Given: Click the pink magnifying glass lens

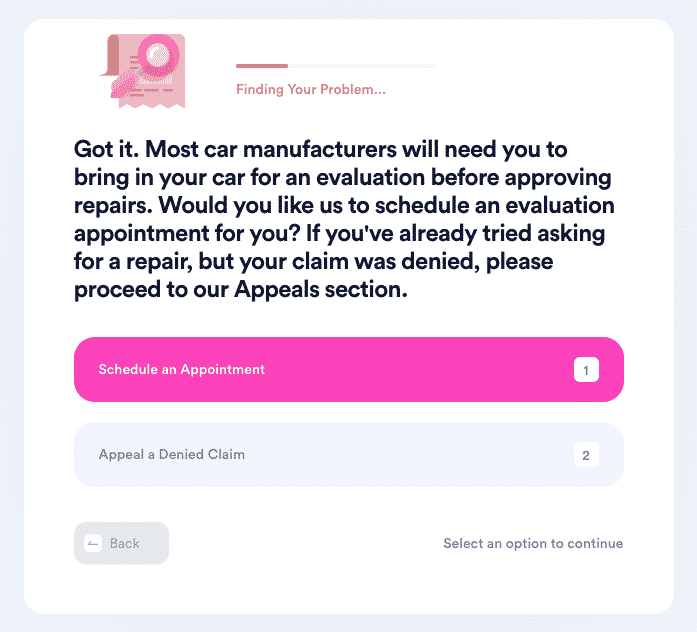Looking at the screenshot, I should (x=158, y=55).
